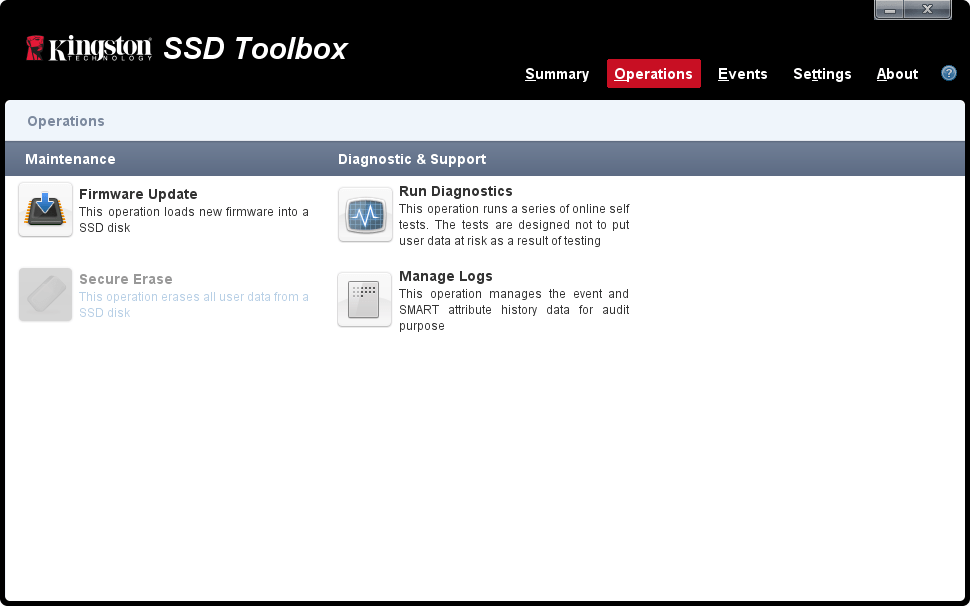Click the 'SMART attribute history data' description
Viewport: 970px width, 606px height.
point(514,309)
